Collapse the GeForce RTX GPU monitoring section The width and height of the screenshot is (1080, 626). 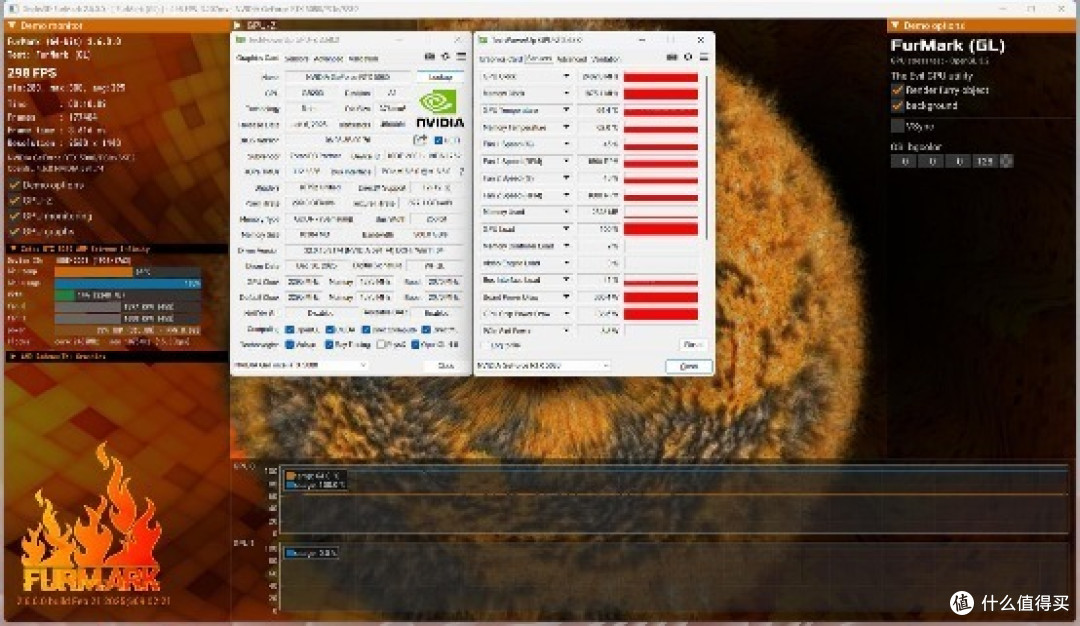(12, 249)
